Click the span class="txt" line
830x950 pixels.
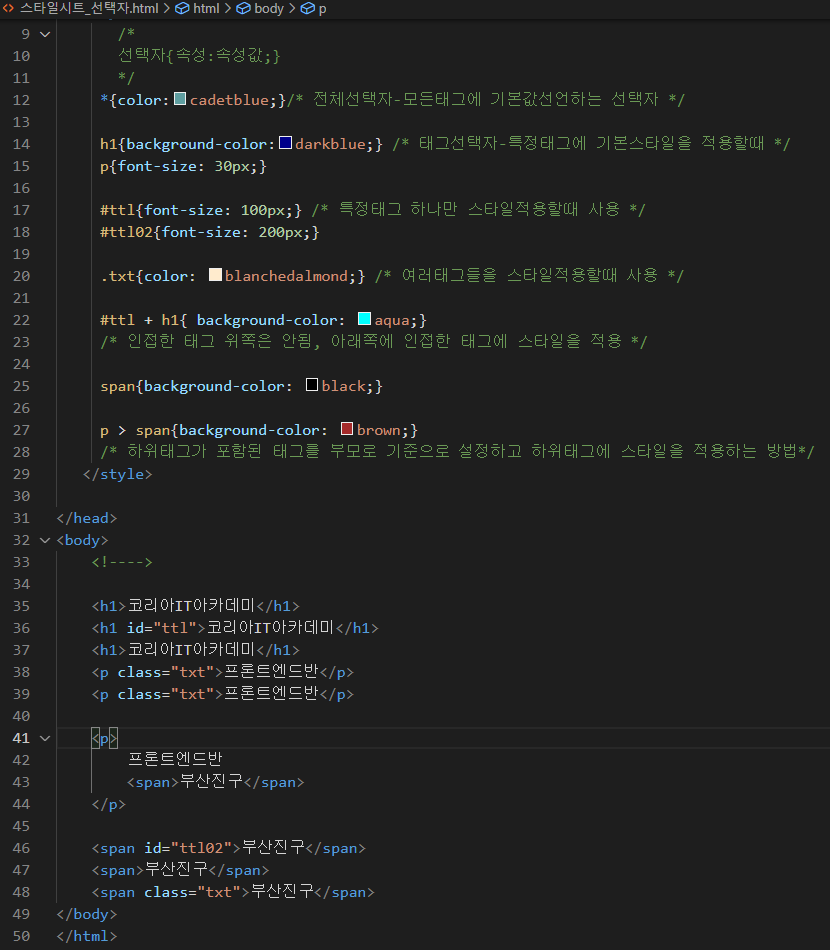[233, 892]
